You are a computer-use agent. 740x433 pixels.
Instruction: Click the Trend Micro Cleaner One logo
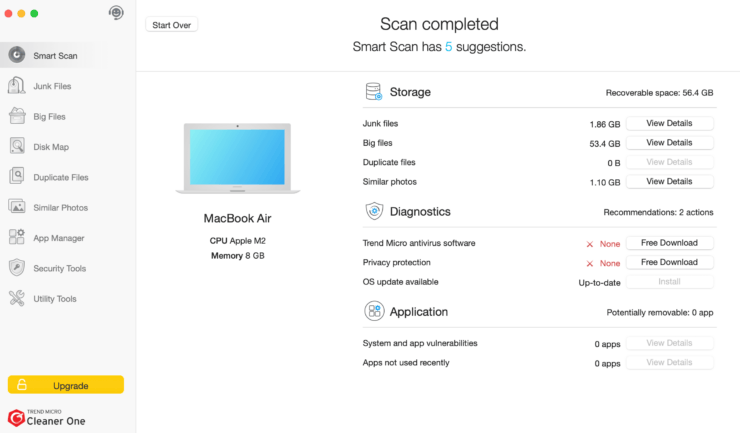pos(47,417)
